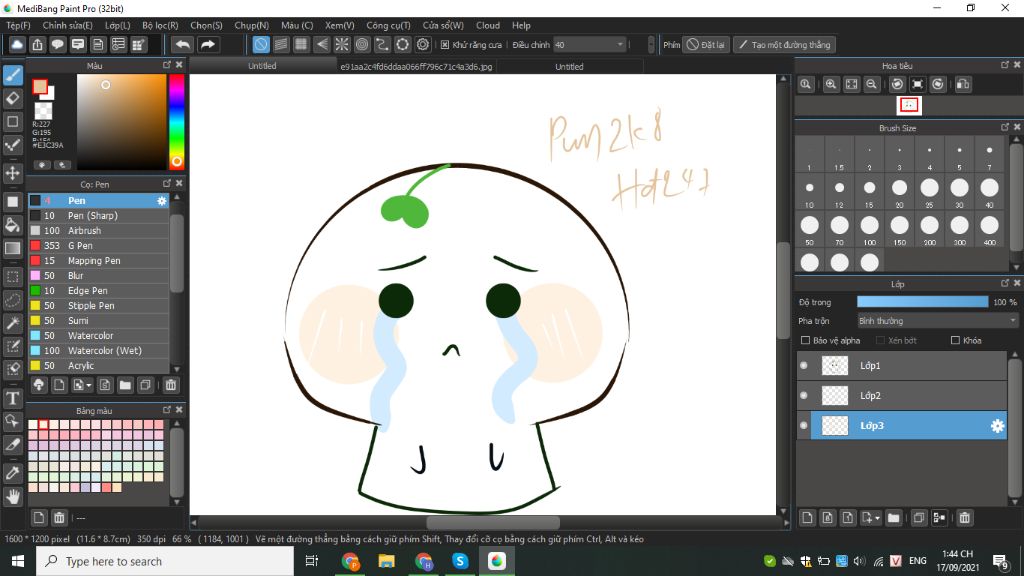
Task: Select the Brush tool in the left toolbox
Action: pos(12,75)
